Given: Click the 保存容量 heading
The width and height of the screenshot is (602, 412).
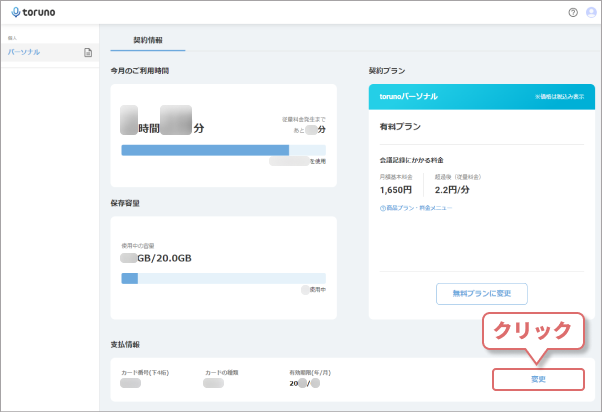Looking at the screenshot, I should tap(125, 203).
